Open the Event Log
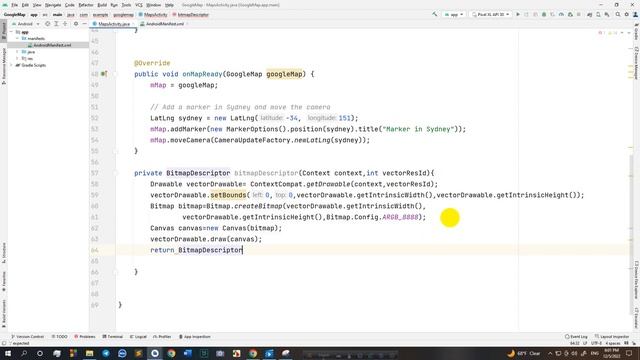The image size is (640, 360). pyautogui.click(x=576, y=337)
